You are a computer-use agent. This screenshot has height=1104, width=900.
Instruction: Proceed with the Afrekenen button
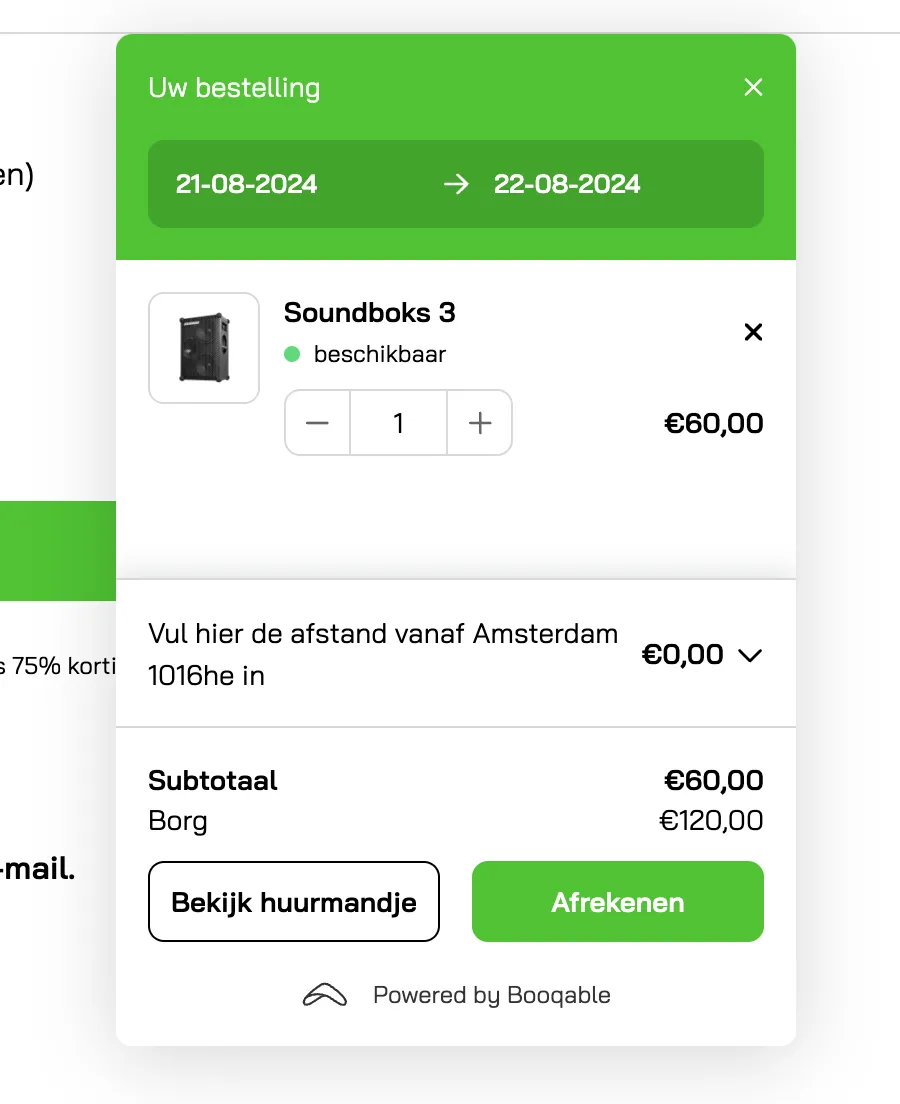pyautogui.click(x=618, y=902)
